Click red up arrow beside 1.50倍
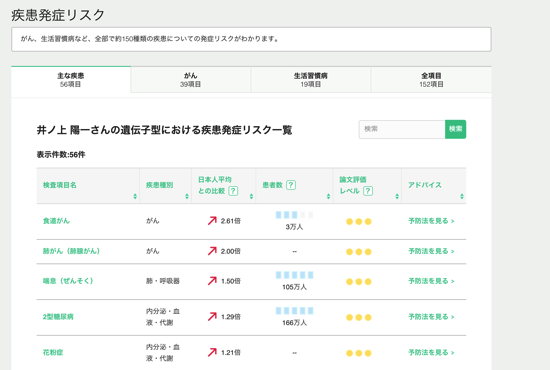This screenshot has height=370, width=550. (212, 281)
